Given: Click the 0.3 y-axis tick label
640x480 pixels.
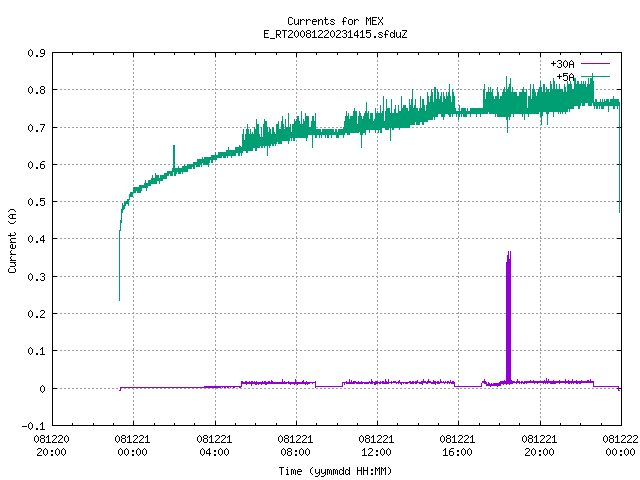Looking at the screenshot, I should point(36,277).
